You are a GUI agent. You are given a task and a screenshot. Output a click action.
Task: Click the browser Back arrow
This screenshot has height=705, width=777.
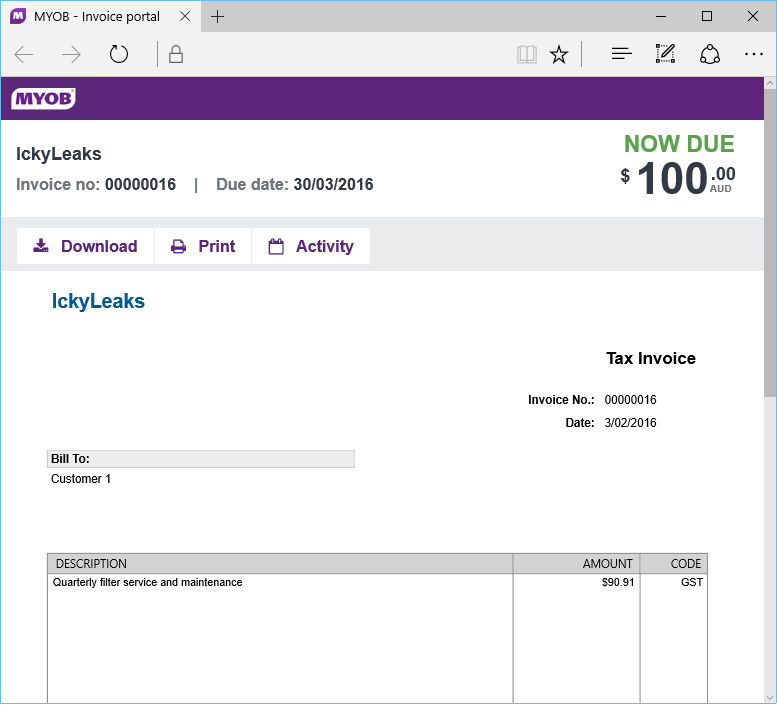click(x=24, y=55)
